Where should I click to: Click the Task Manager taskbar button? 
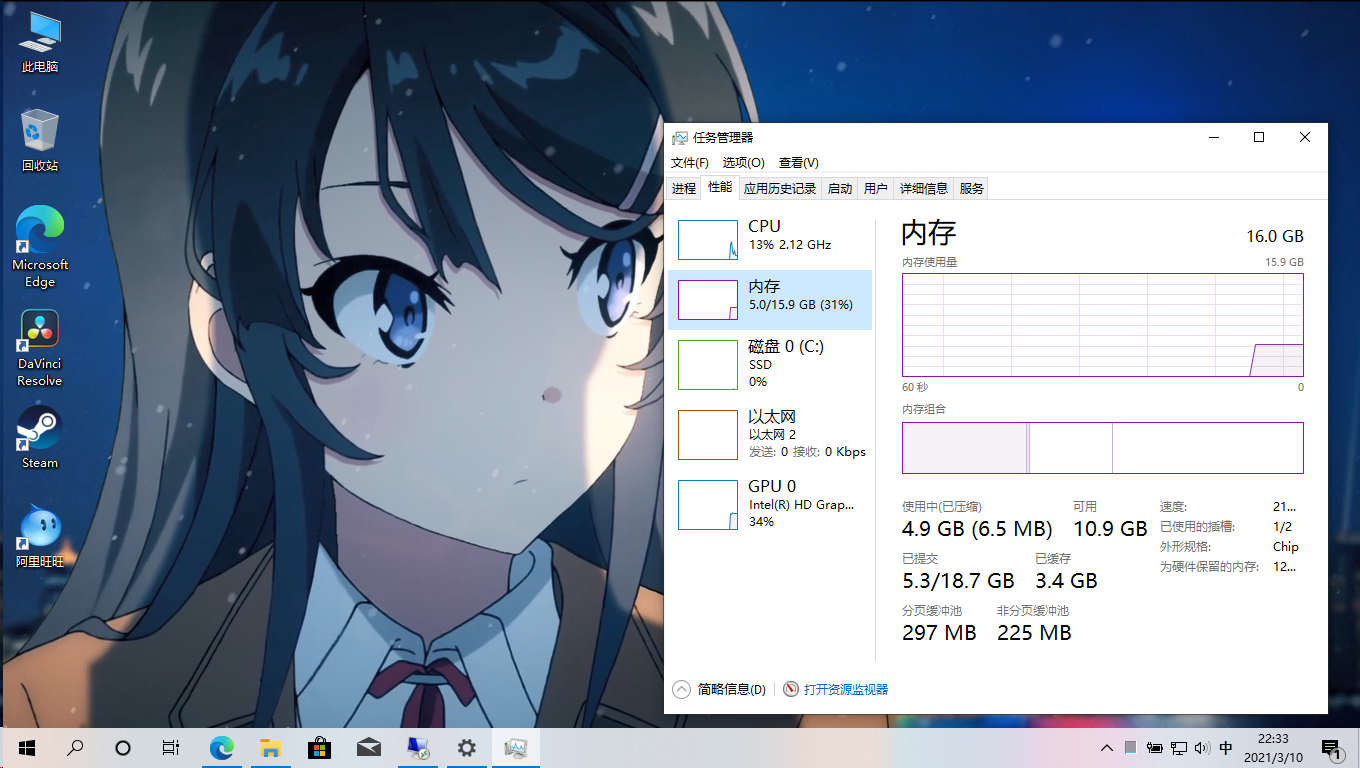coord(516,747)
